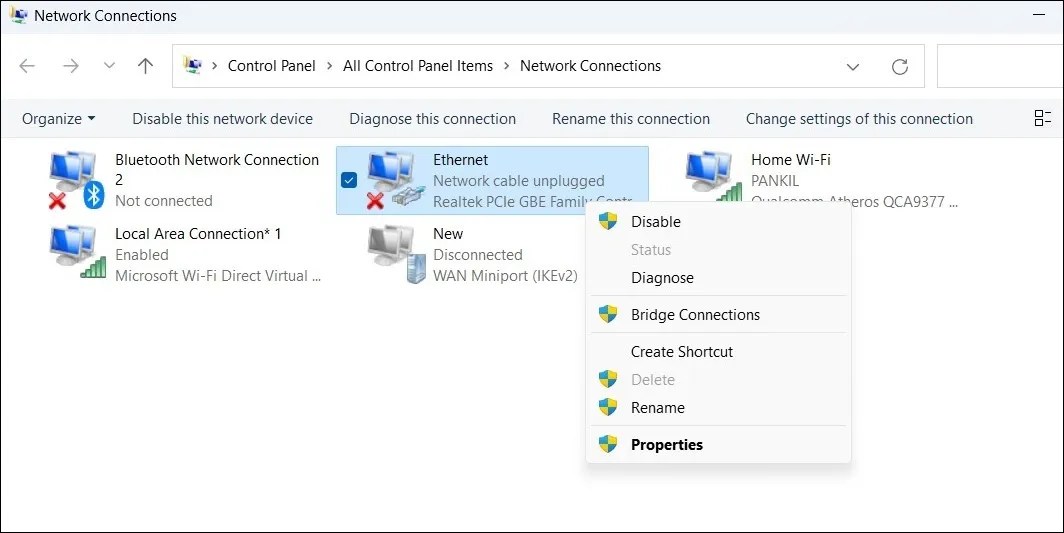Select the Bluetooth Network Connection 2 icon

tap(75, 180)
